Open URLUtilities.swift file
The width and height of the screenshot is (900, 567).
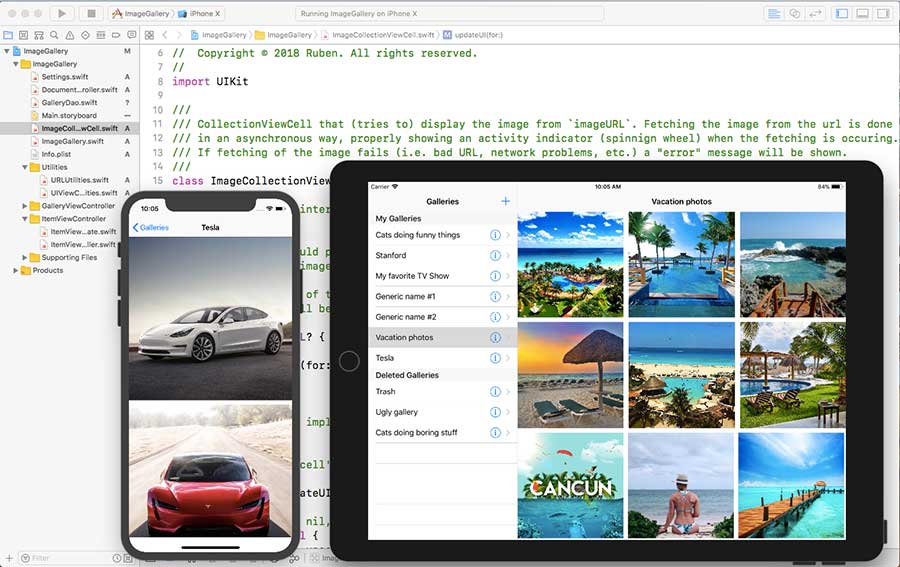(79, 180)
